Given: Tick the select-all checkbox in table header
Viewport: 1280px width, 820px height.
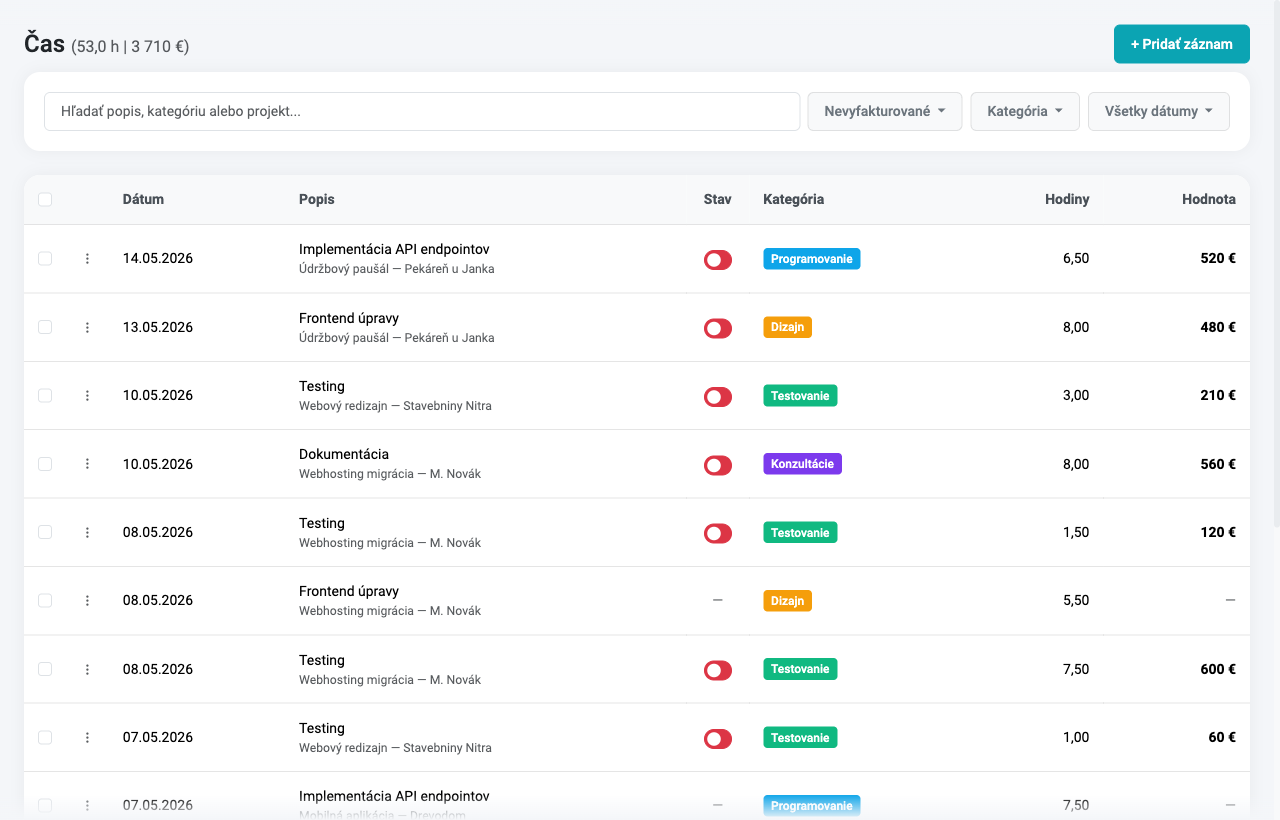Looking at the screenshot, I should point(45,199).
